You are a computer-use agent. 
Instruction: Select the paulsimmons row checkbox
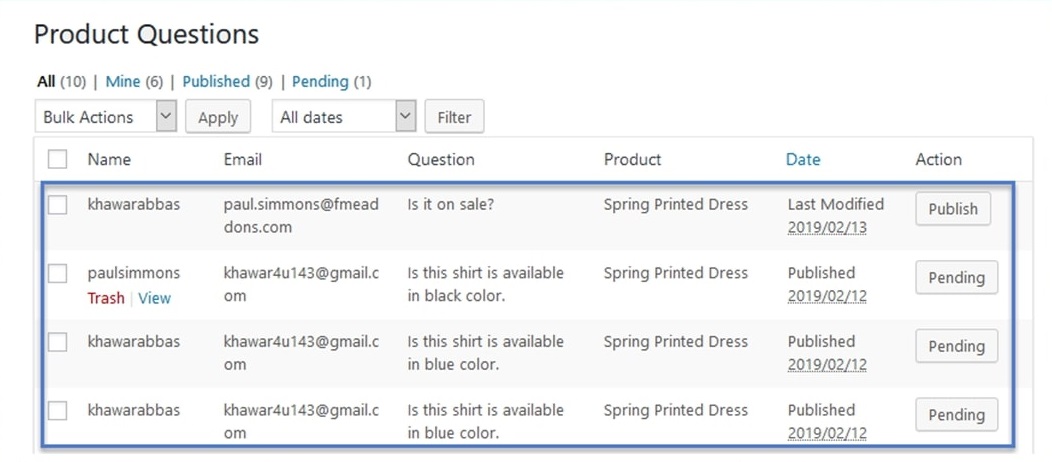58,274
